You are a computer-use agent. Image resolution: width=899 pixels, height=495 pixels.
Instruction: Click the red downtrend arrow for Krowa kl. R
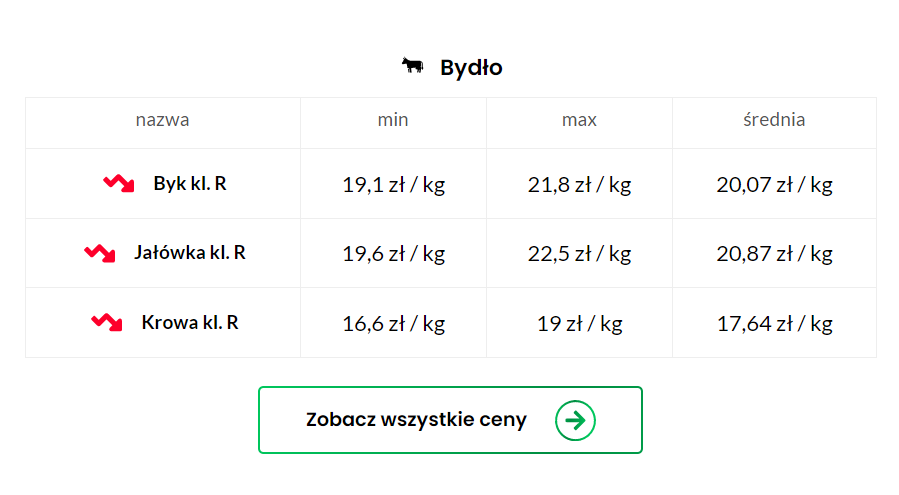pyautogui.click(x=107, y=322)
